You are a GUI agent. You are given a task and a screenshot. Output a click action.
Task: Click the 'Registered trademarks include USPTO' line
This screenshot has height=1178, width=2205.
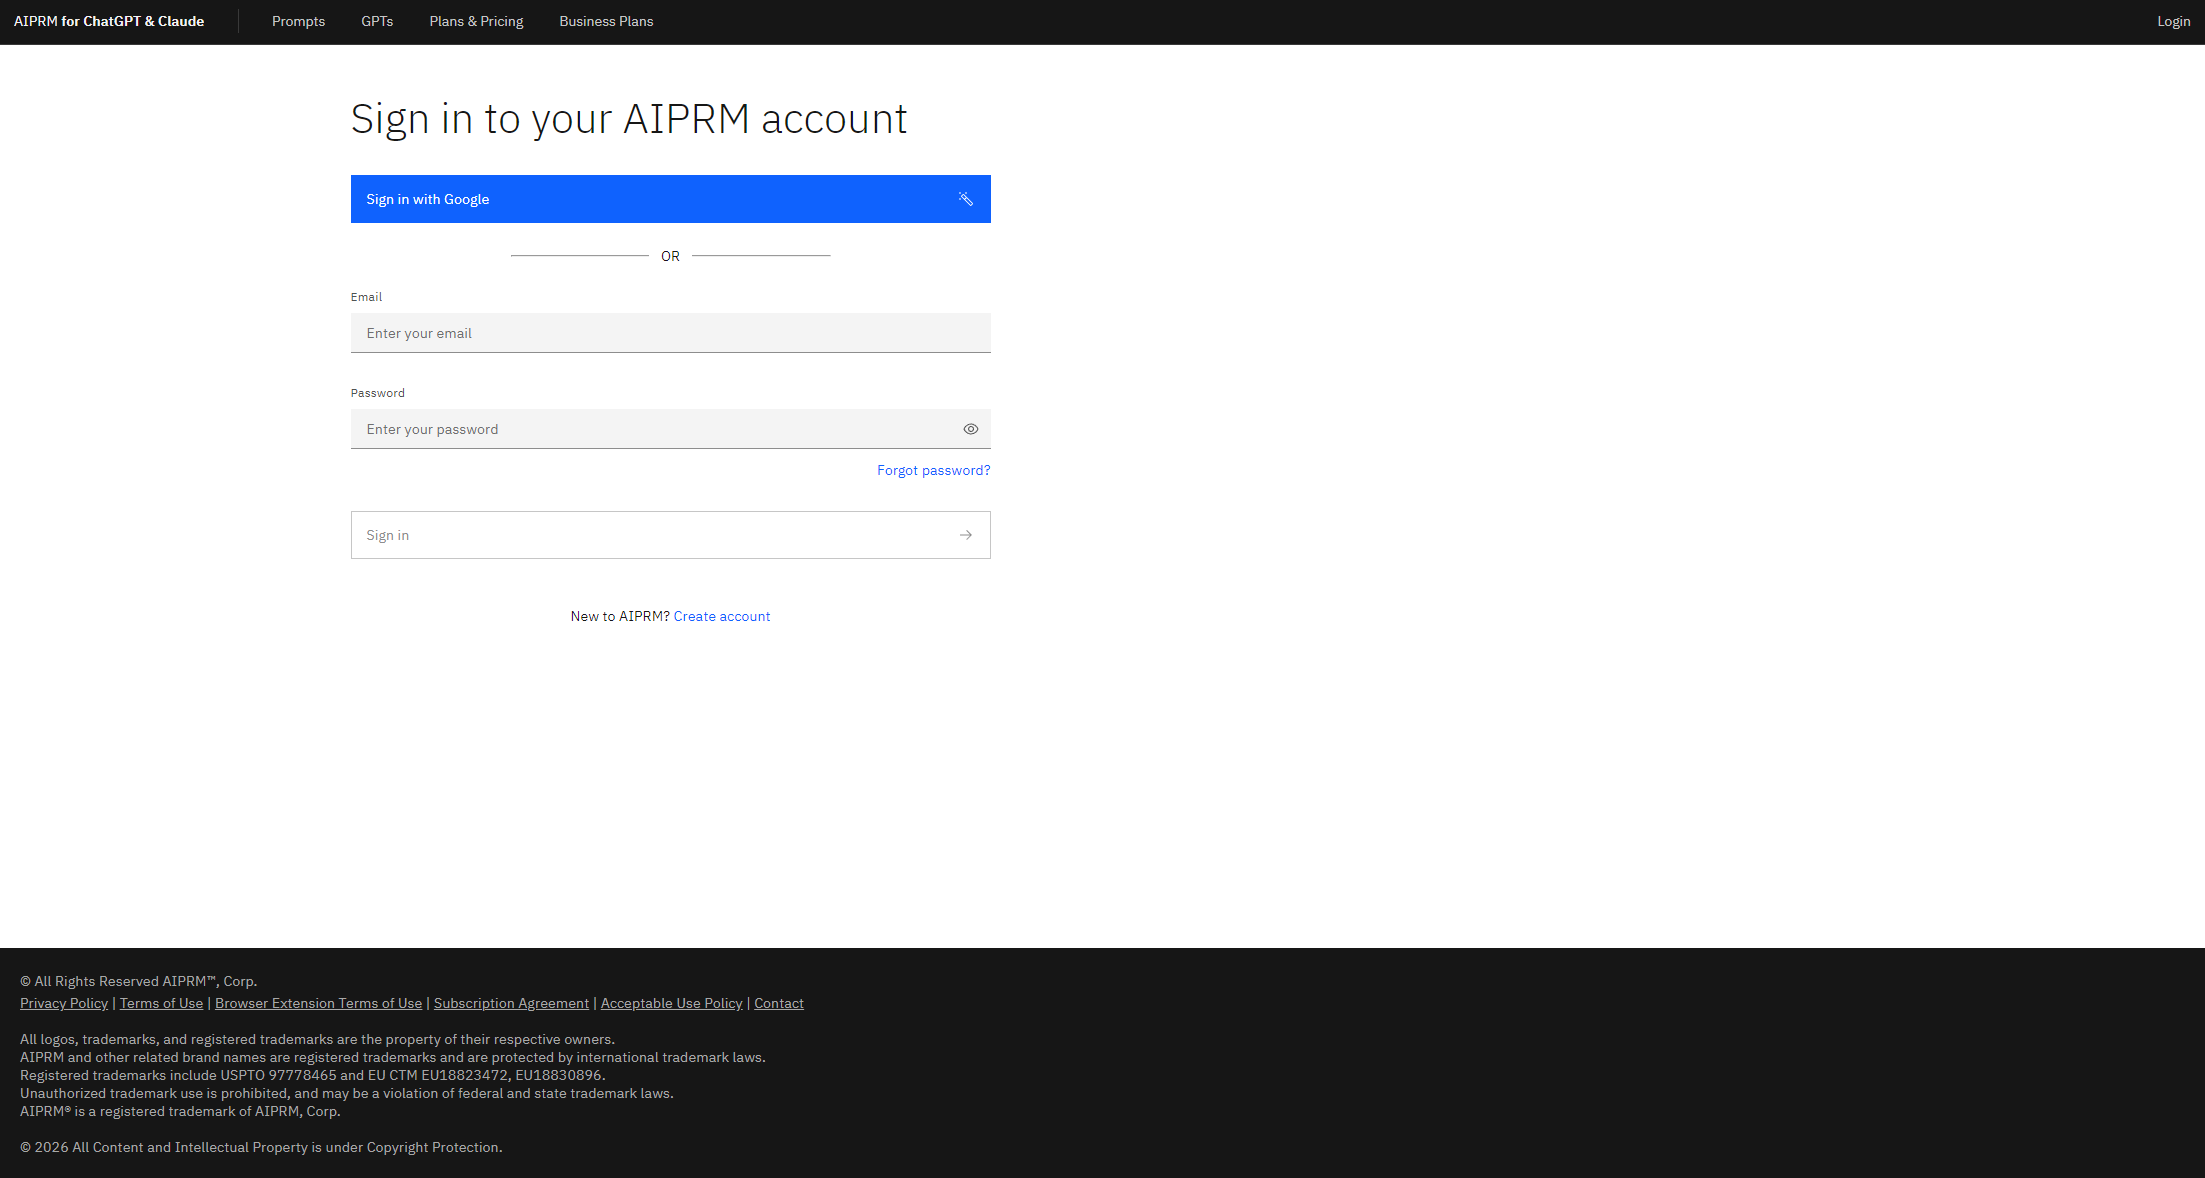313,1075
